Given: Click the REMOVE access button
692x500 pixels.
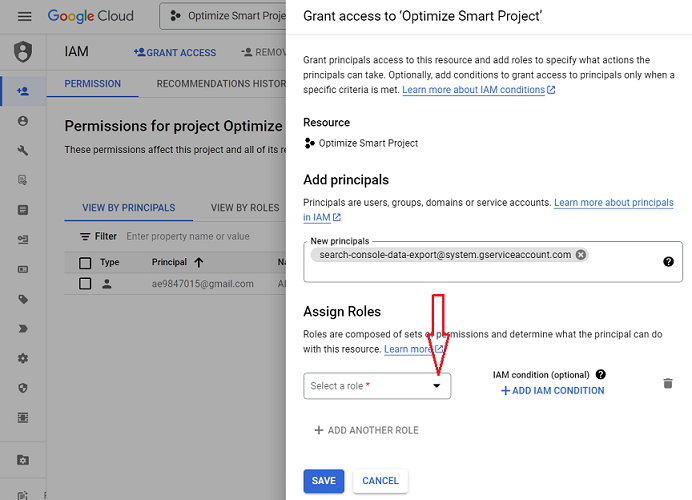Looking at the screenshot, I should [263, 53].
